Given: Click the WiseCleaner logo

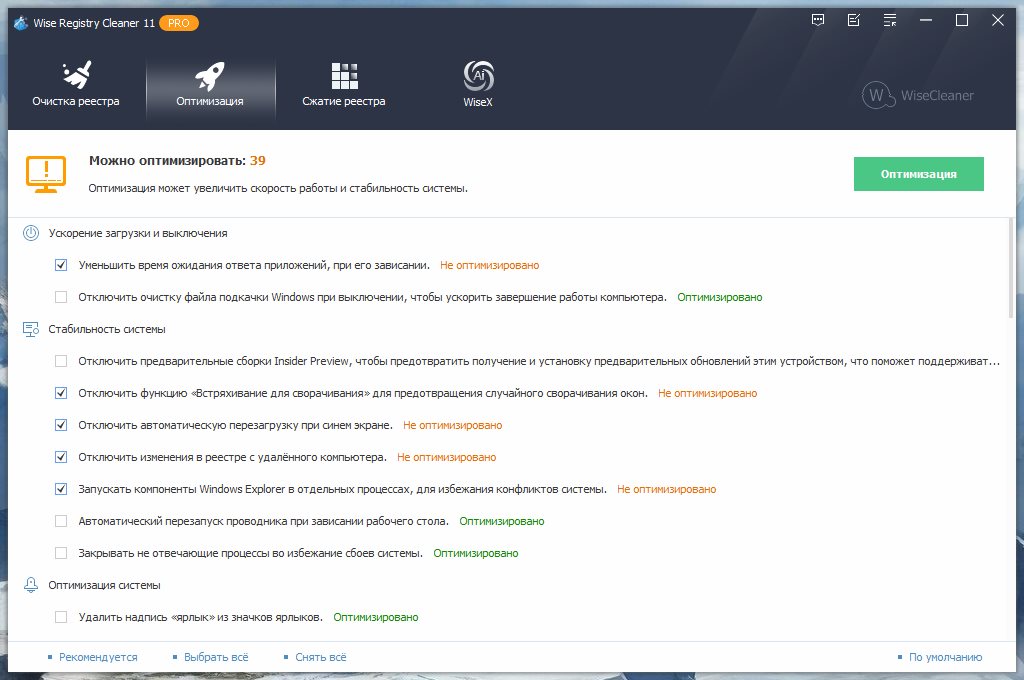Looking at the screenshot, I should [918, 96].
